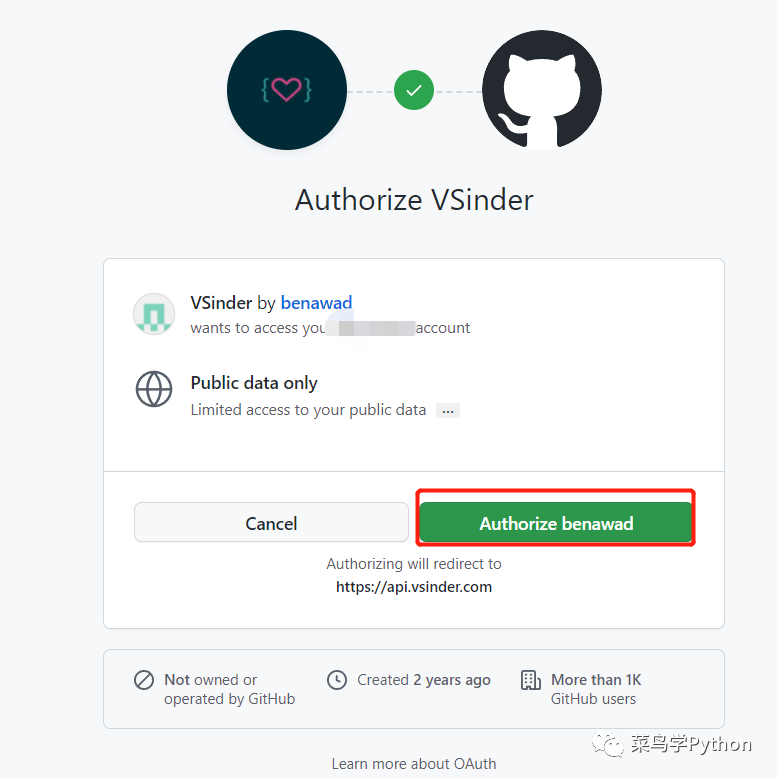Click the WeChat watermark icon

(607, 745)
